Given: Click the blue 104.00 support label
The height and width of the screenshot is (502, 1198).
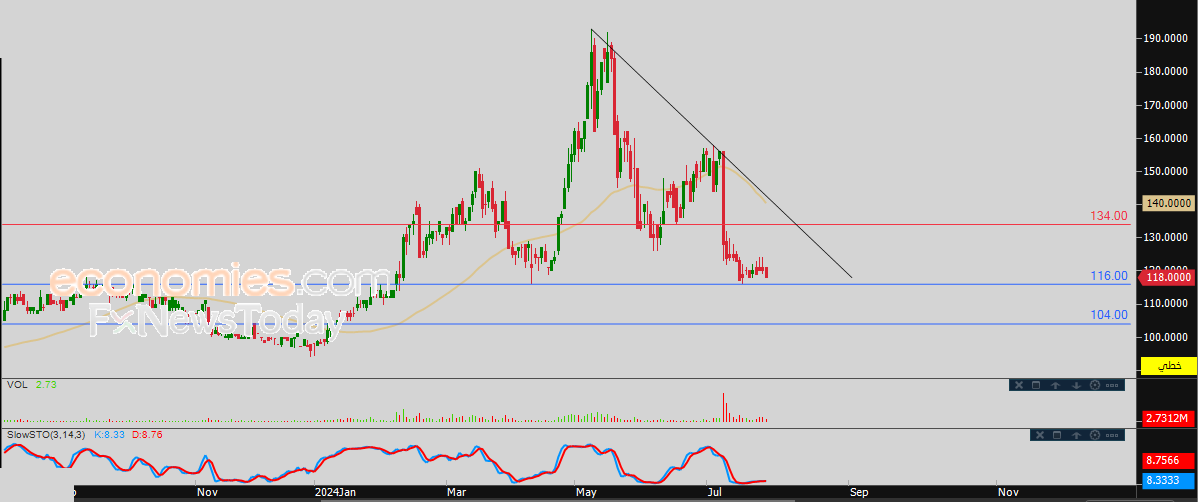Looking at the screenshot, I should [1109, 314].
